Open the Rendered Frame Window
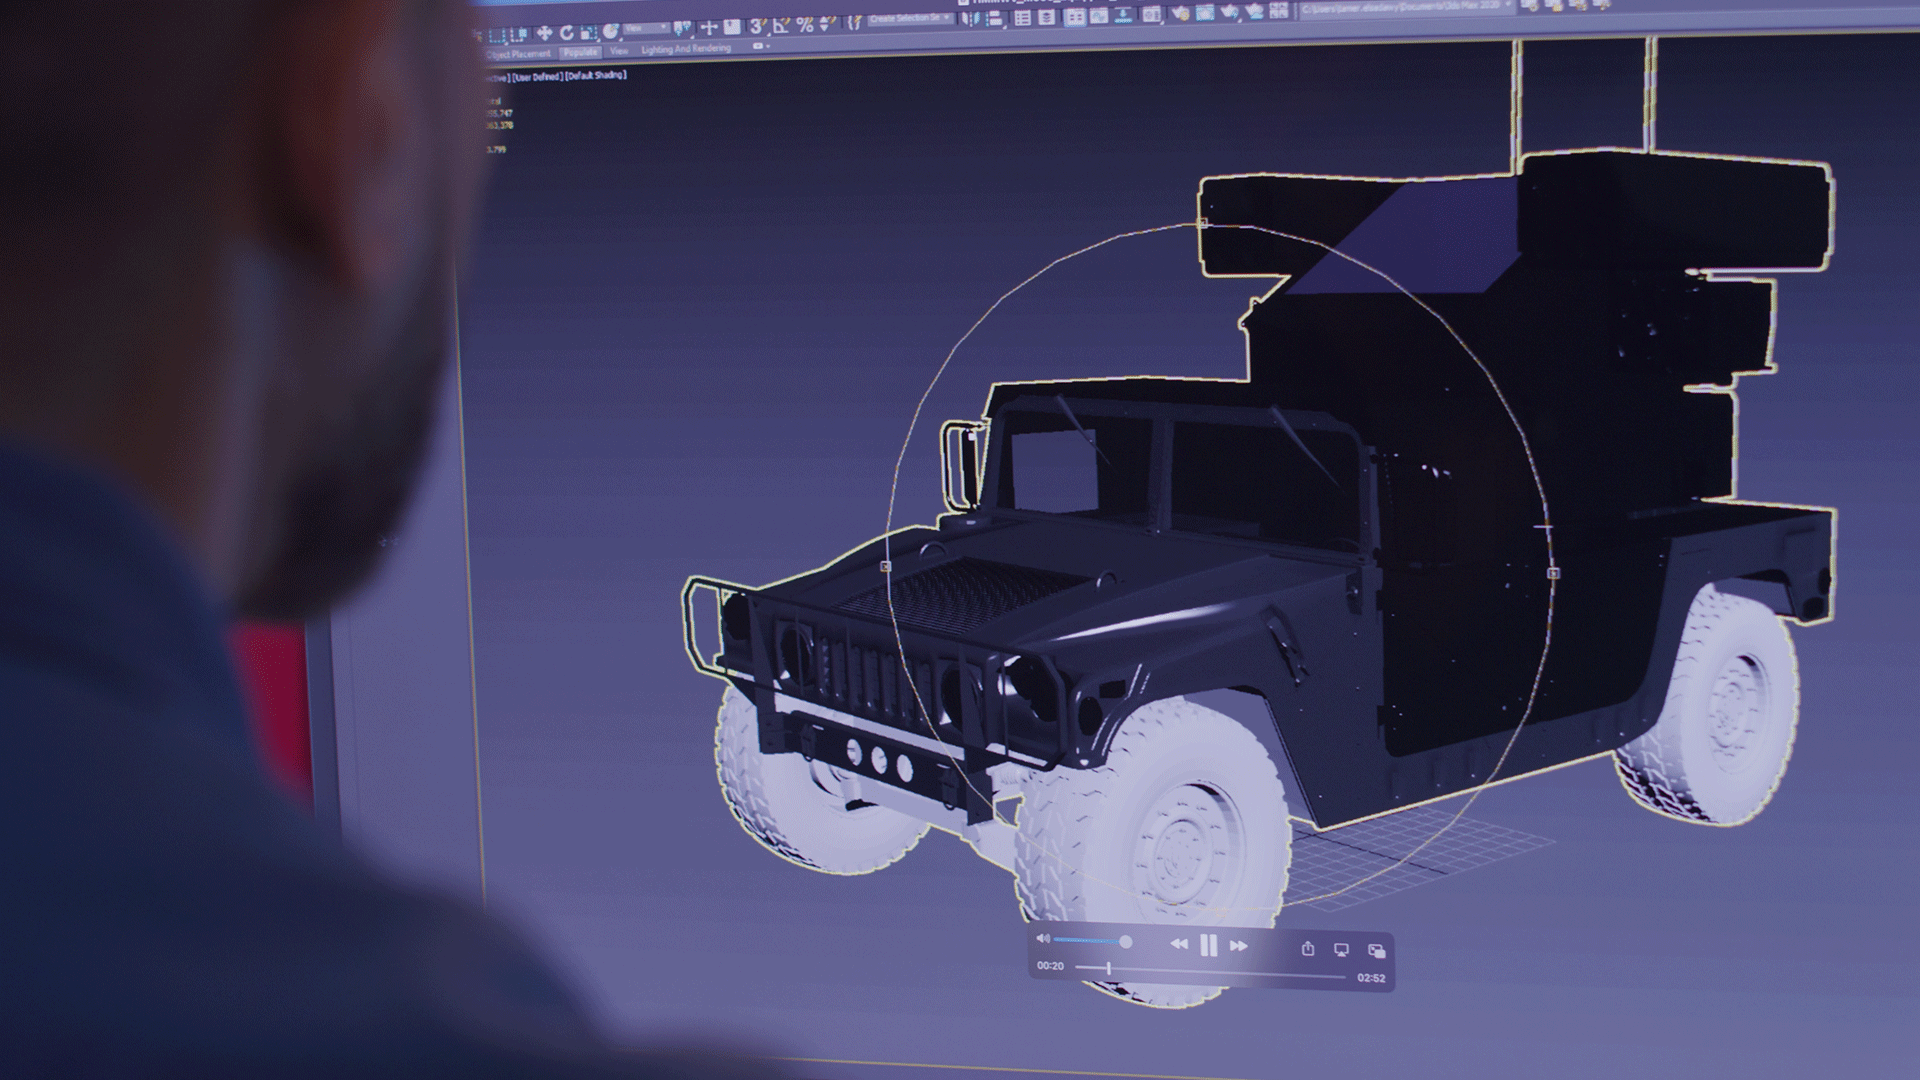 click(x=1204, y=14)
